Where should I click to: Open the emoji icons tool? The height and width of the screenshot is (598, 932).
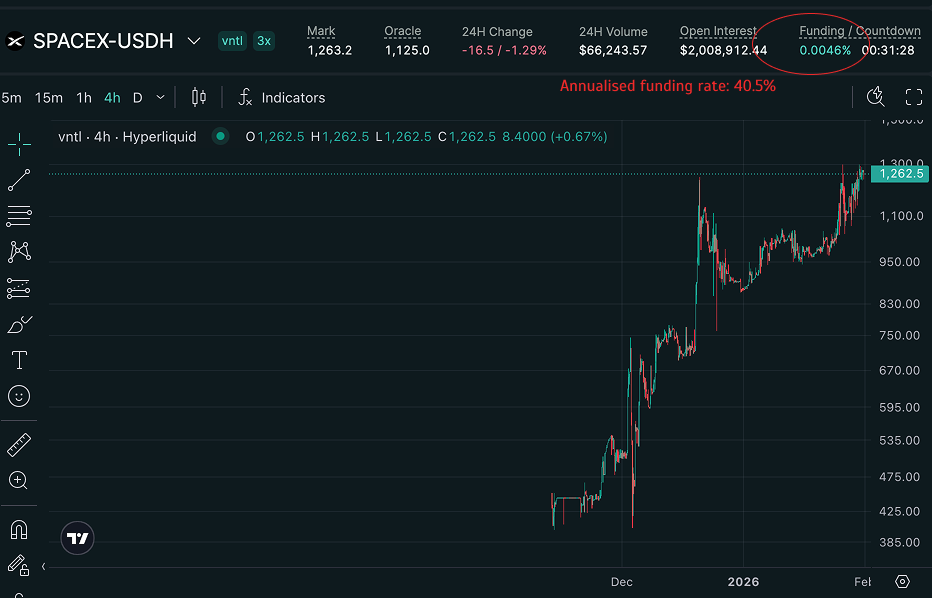pyautogui.click(x=19, y=396)
